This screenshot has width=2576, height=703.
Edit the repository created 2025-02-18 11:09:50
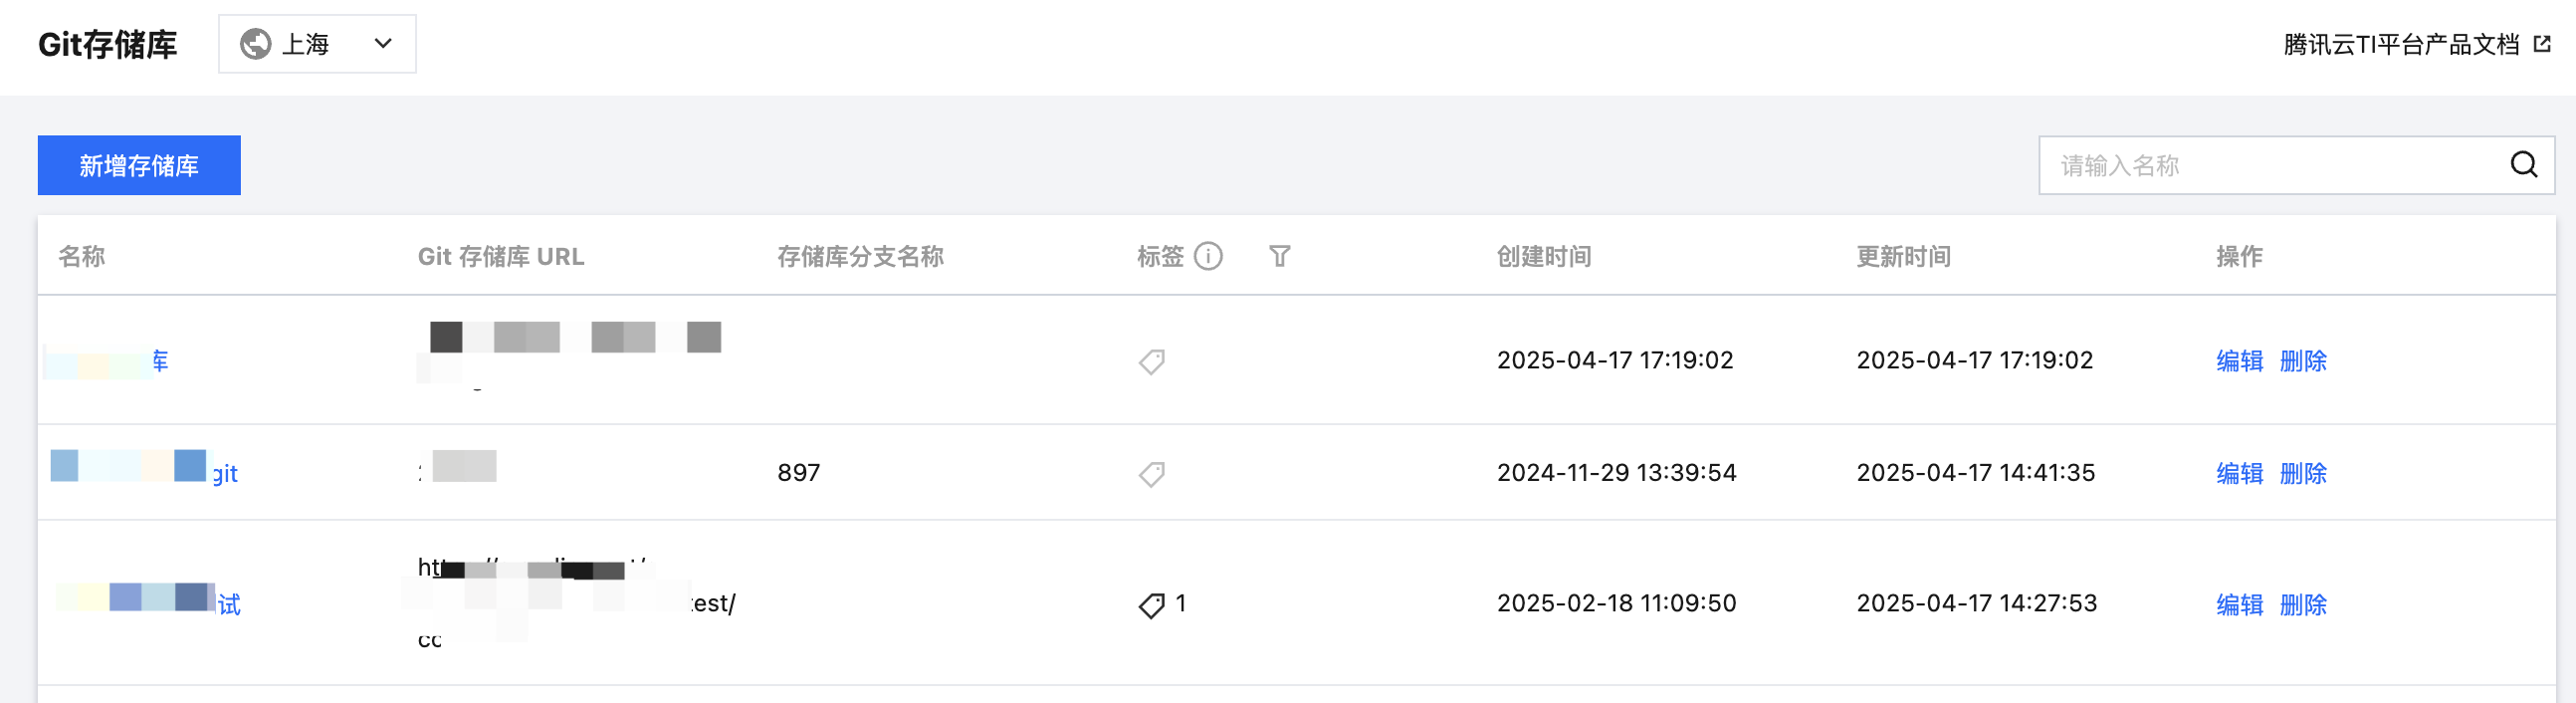(2239, 605)
